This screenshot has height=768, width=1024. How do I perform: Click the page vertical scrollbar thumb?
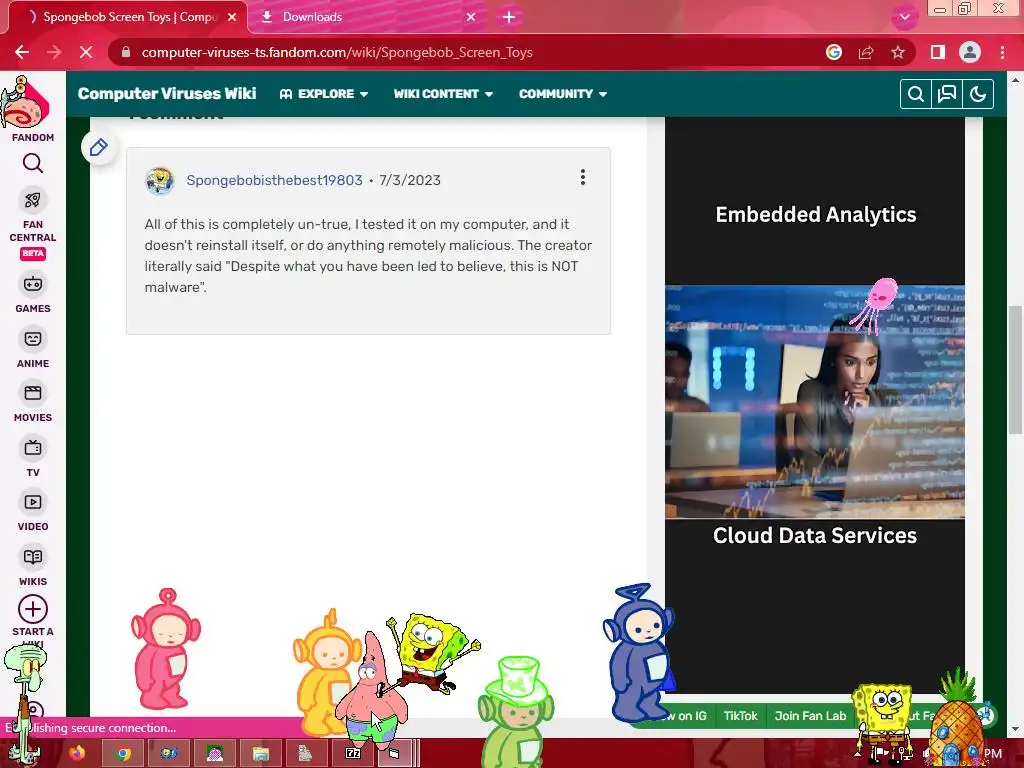pos(1015,370)
